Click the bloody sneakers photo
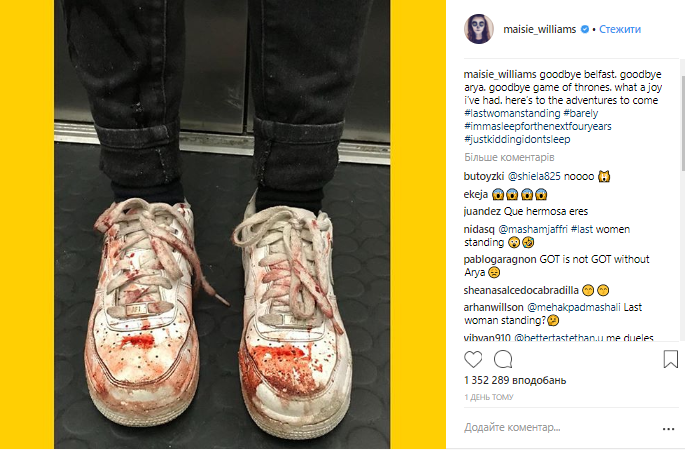This screenshot has width=685, height=450. point(222,225)
